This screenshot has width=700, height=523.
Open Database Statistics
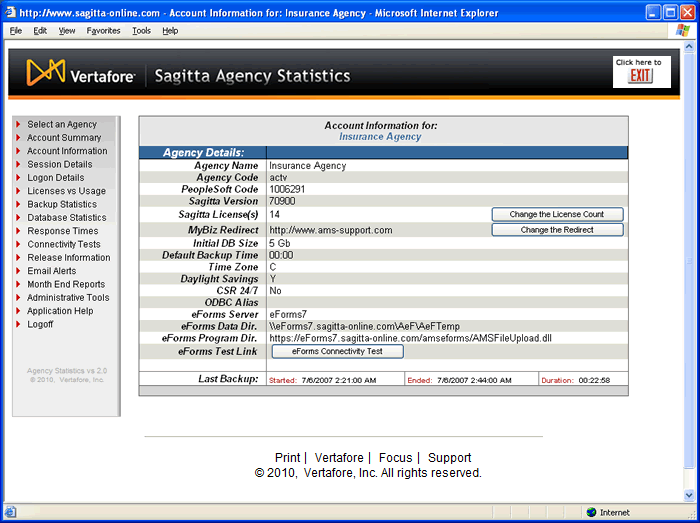67,218
